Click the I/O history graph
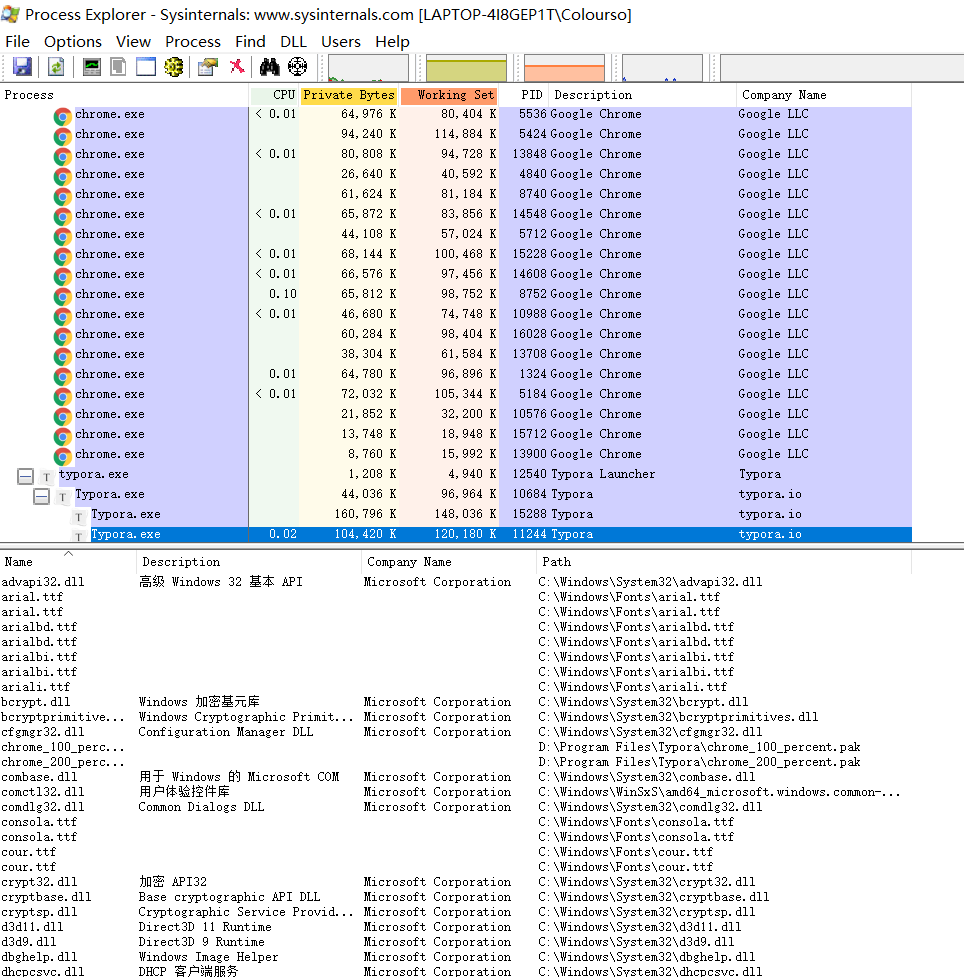 tap(662, 68)
